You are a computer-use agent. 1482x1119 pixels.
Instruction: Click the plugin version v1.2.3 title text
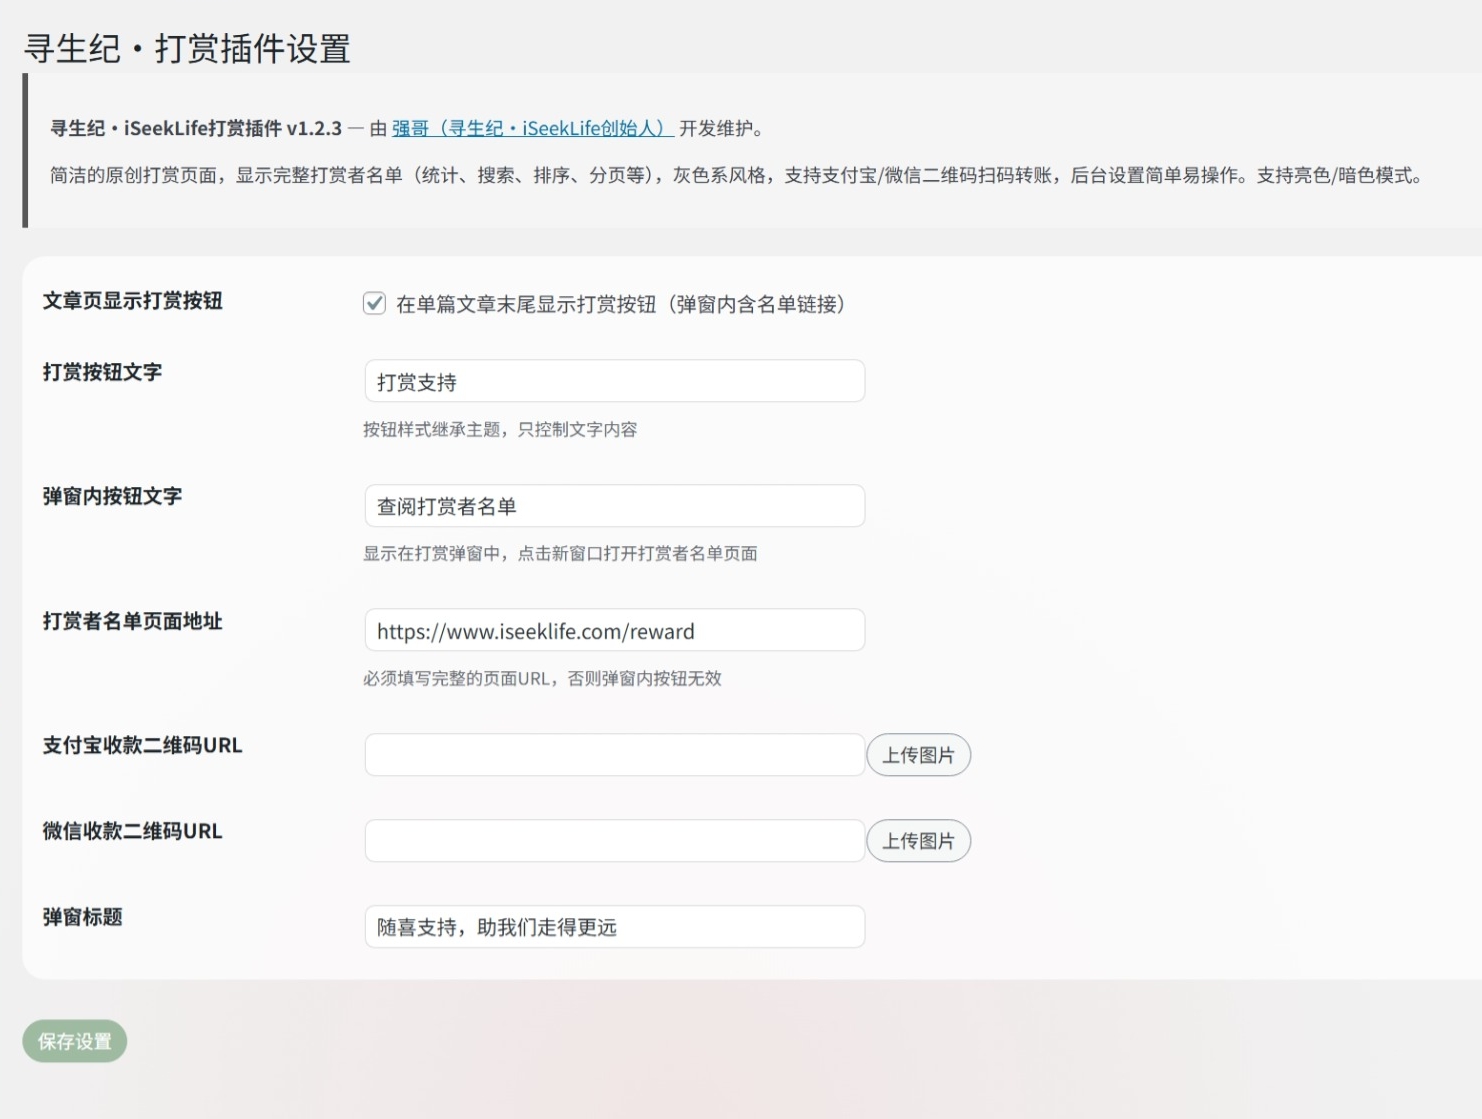point(196,129)
